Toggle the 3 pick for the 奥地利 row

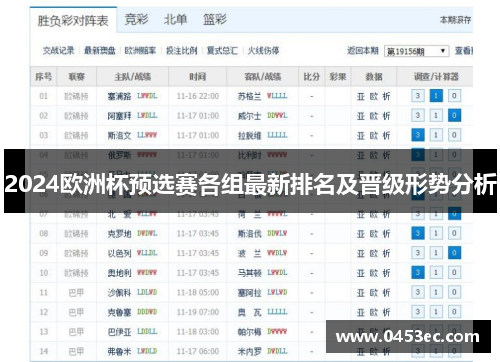[x=418, y=273]
